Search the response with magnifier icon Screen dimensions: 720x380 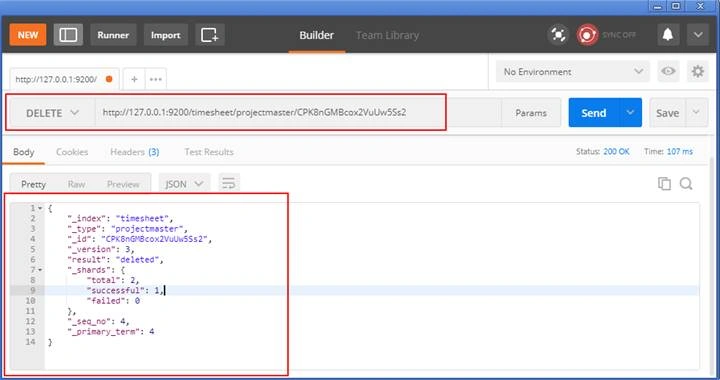click(x=686, y=184)
